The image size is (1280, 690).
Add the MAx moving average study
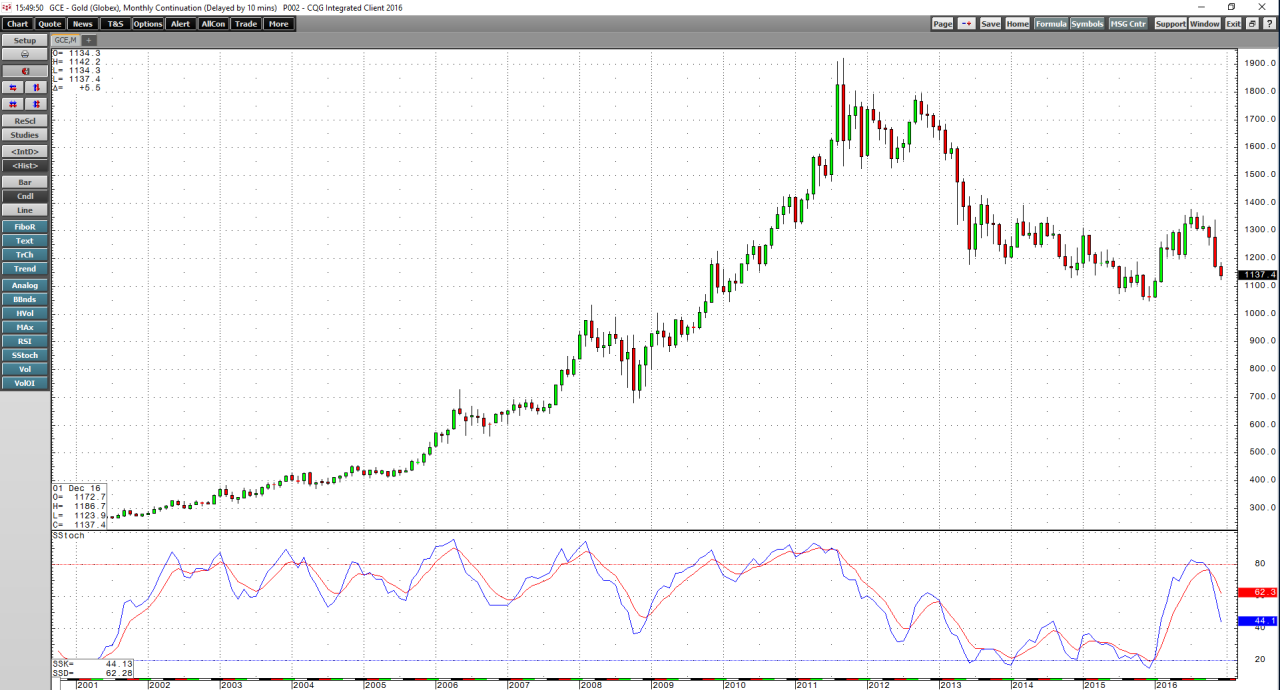pos(25,327)
